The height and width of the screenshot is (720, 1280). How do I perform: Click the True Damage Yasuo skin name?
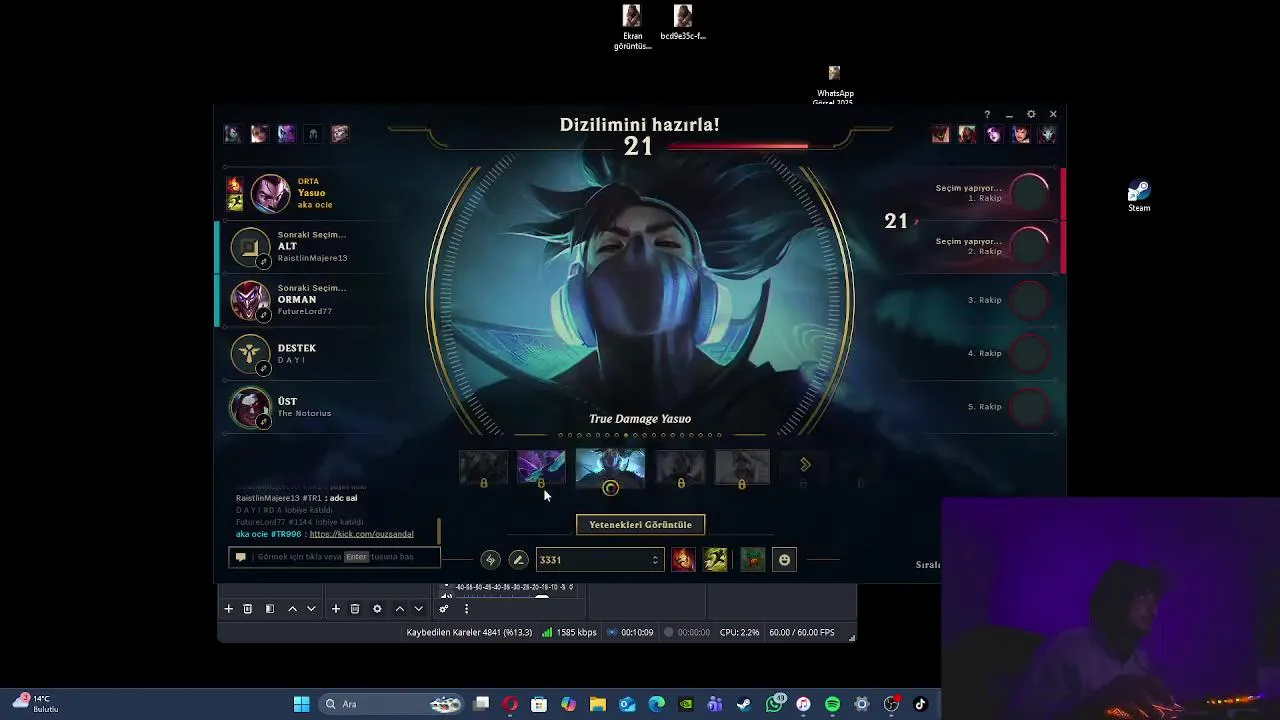[x=640, y=419]
